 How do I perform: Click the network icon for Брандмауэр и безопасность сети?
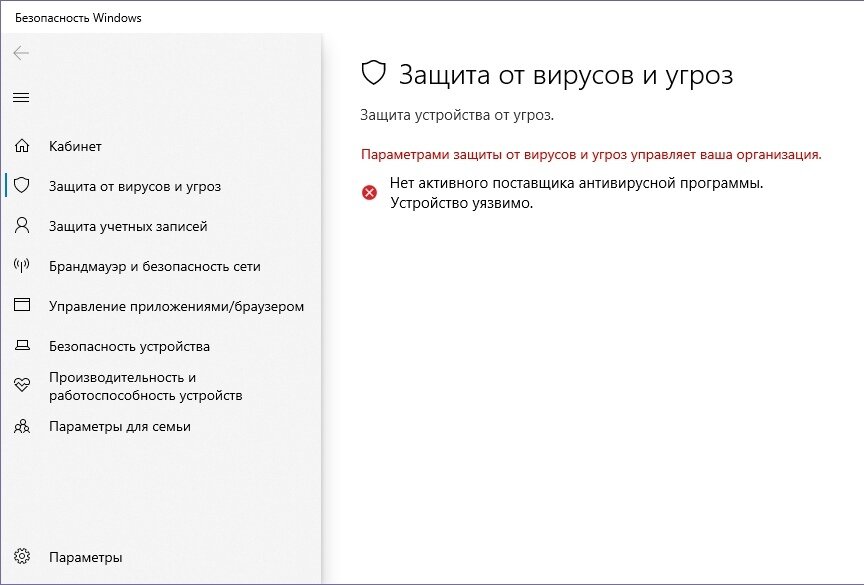(21, 266)
